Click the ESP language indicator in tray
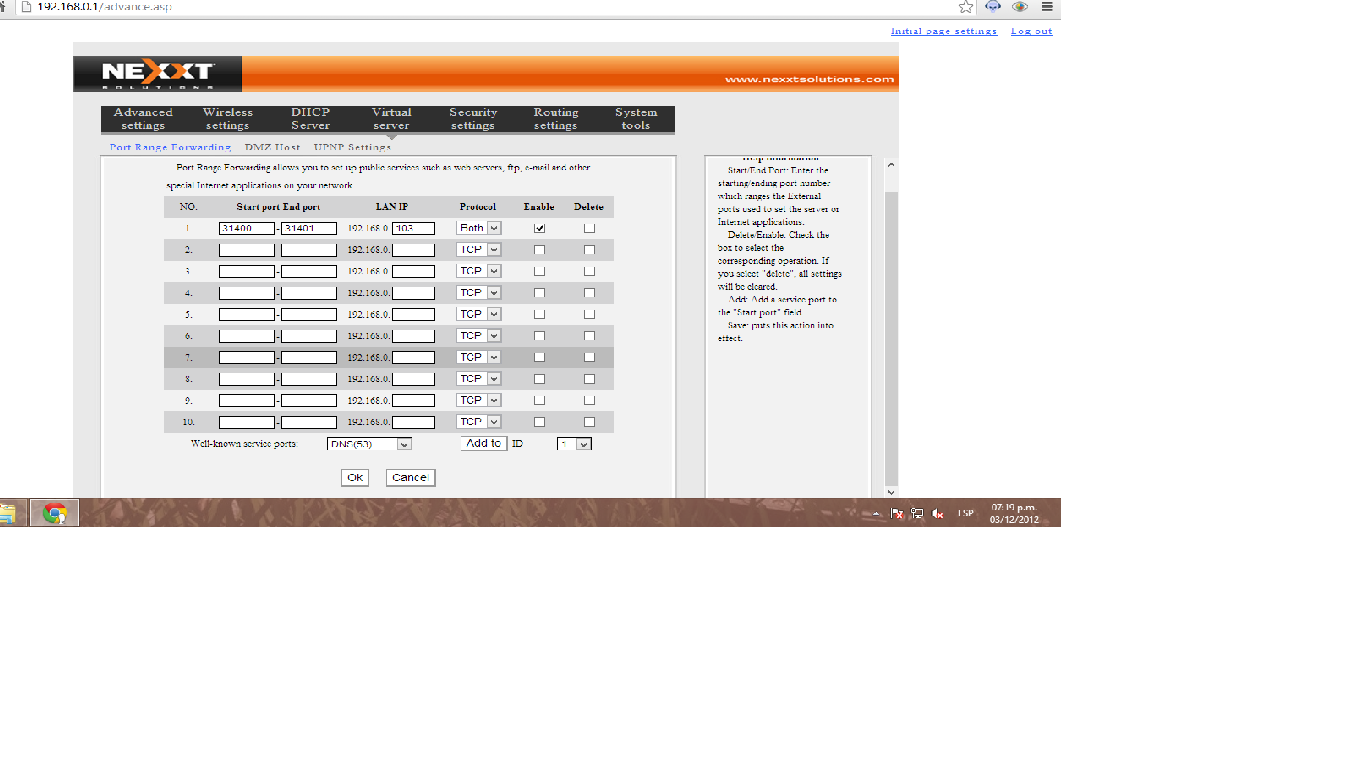Image resolution: width=1360 pixels, height=768 pixels. tap(966, 513)
